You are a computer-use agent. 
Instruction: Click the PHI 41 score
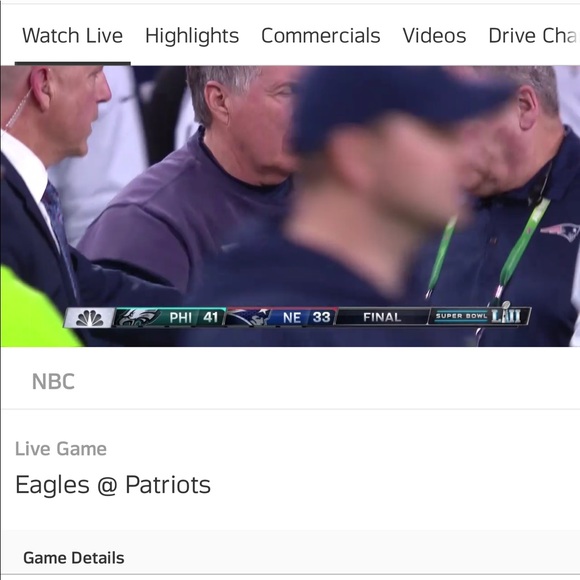(x=193, y=317)
